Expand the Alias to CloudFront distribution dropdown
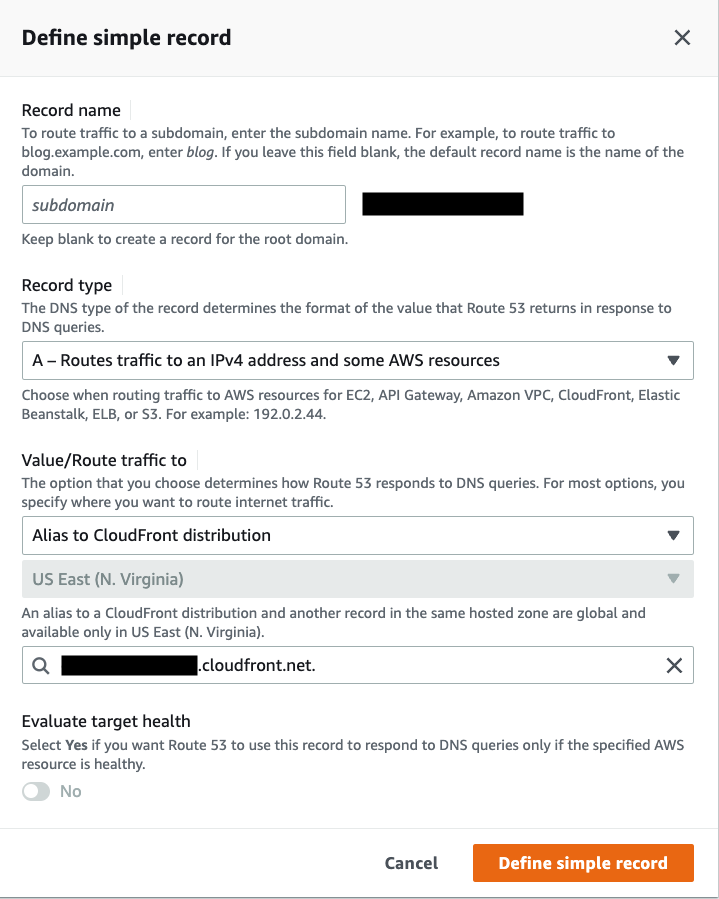This screenshot has height=899, width=719. tap(357, 535)
